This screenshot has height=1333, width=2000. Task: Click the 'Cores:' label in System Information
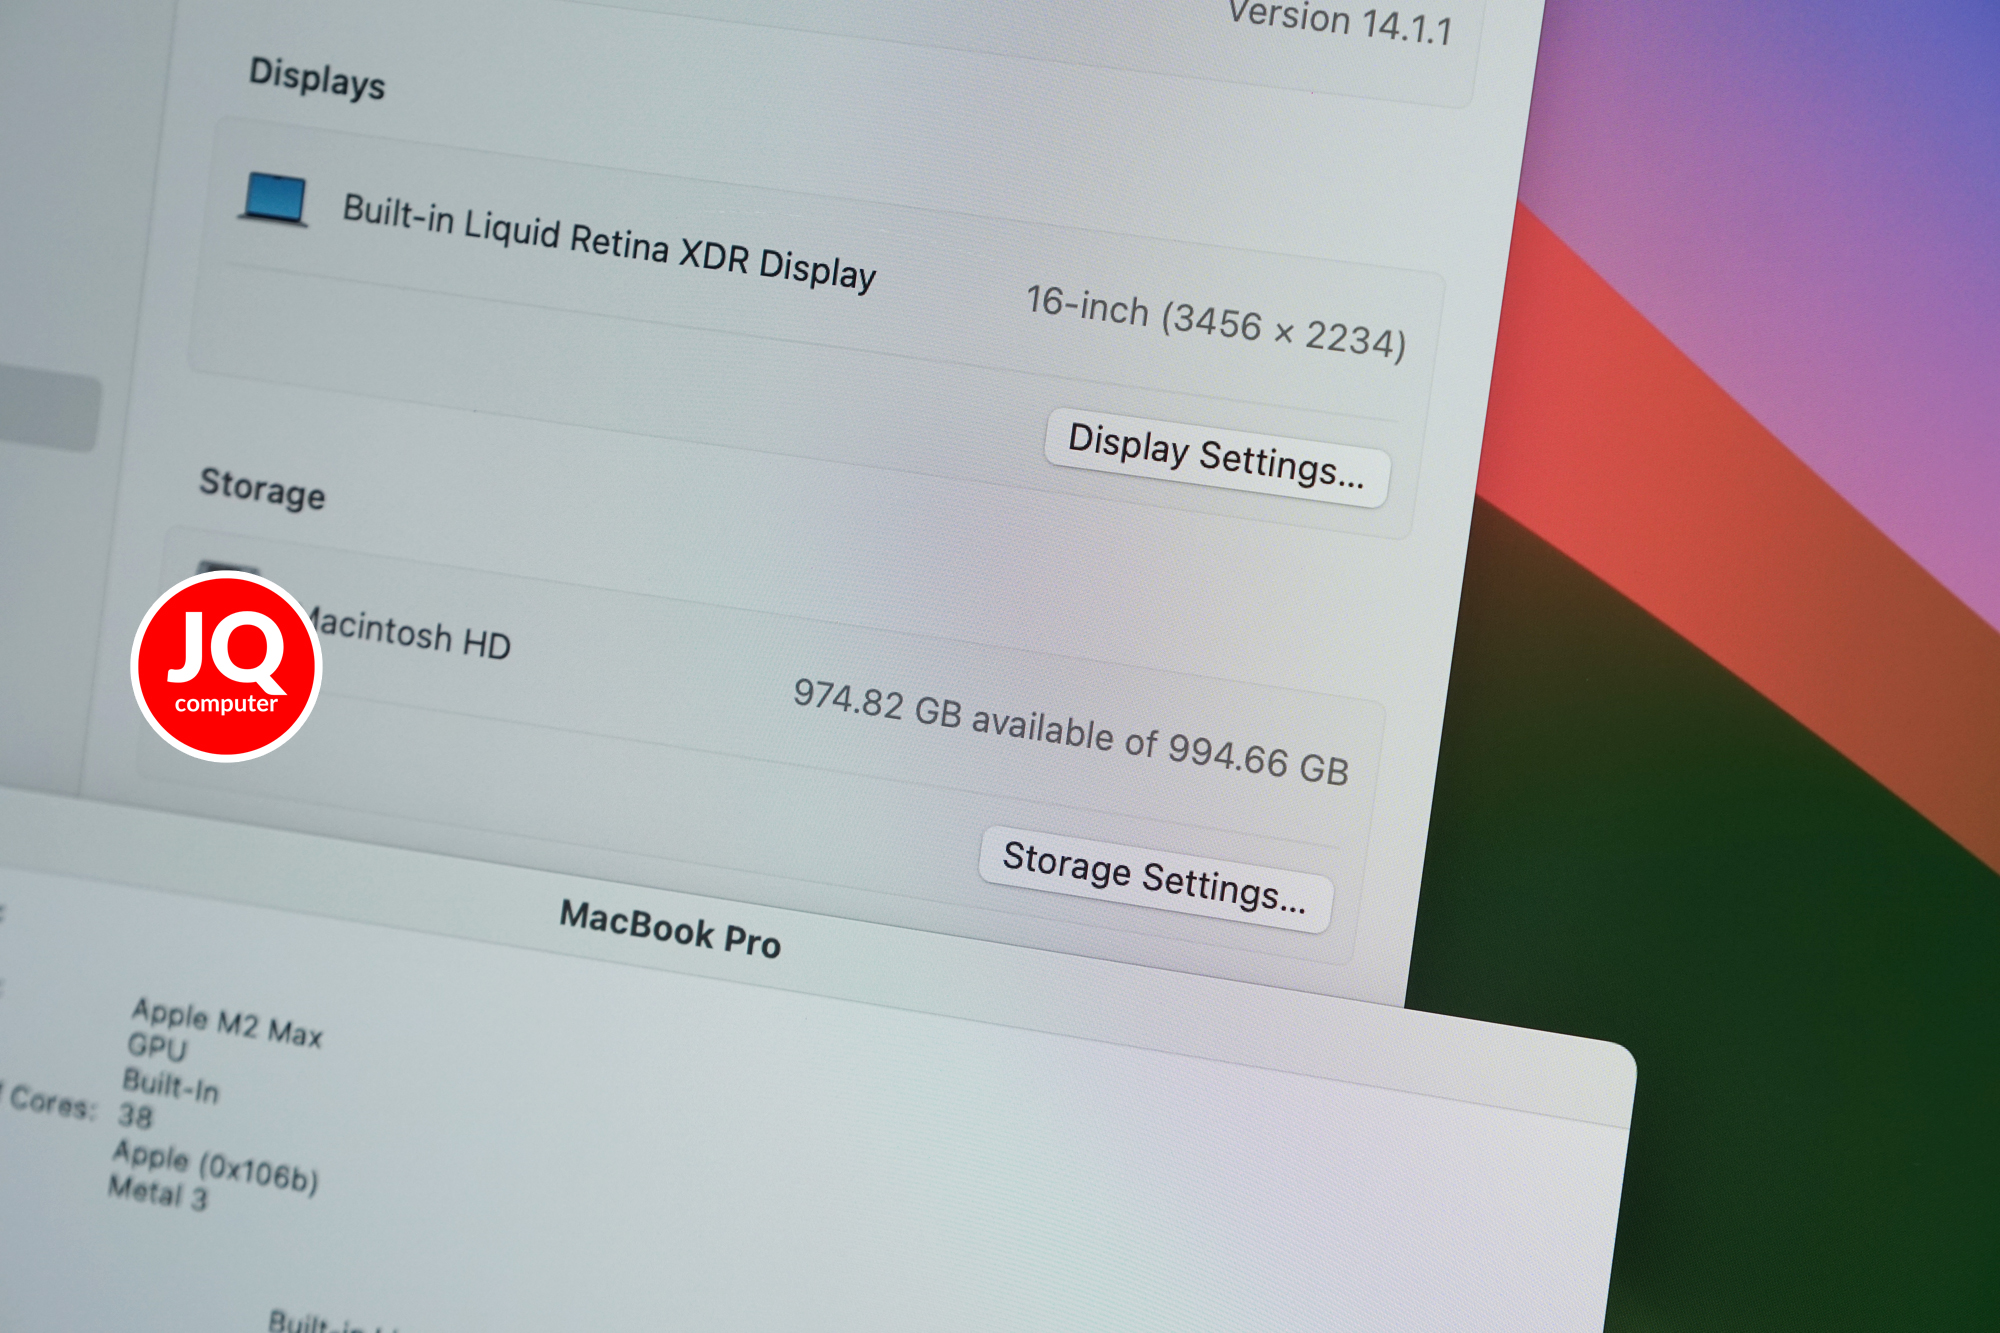(52, 1102)
